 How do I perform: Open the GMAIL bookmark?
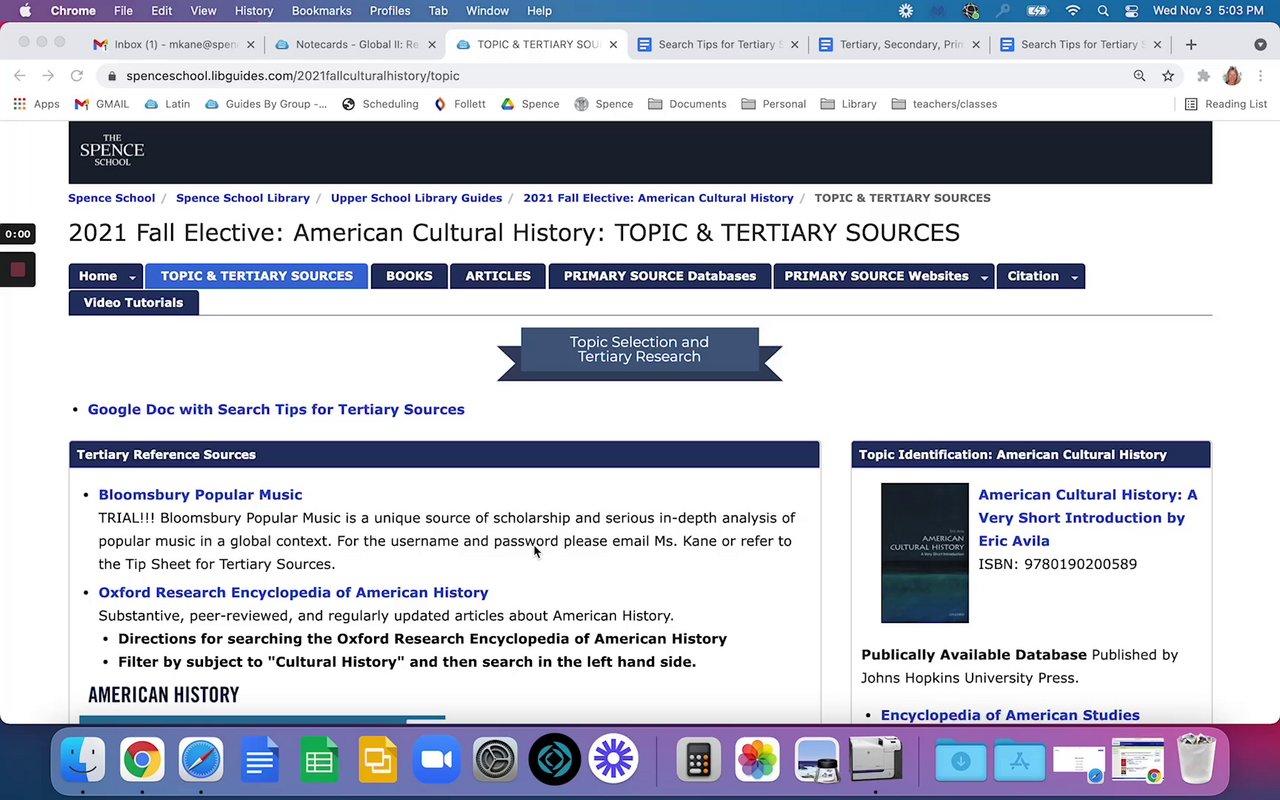pyautogui.click(x=102, y=104)
